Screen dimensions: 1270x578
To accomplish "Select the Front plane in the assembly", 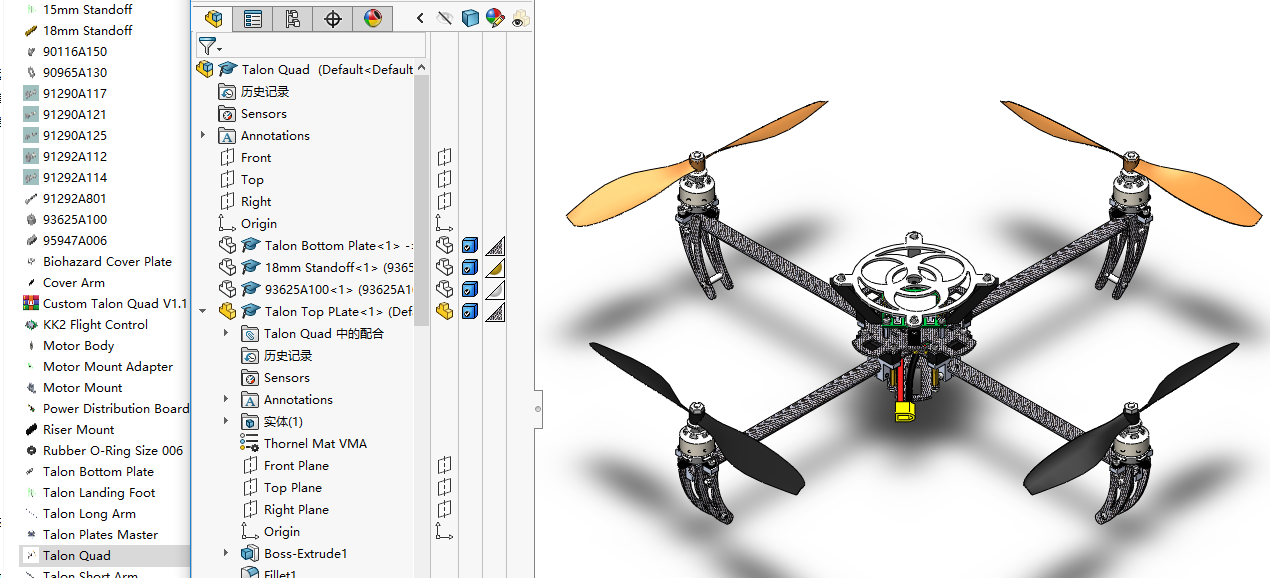I will click(256, 157).
